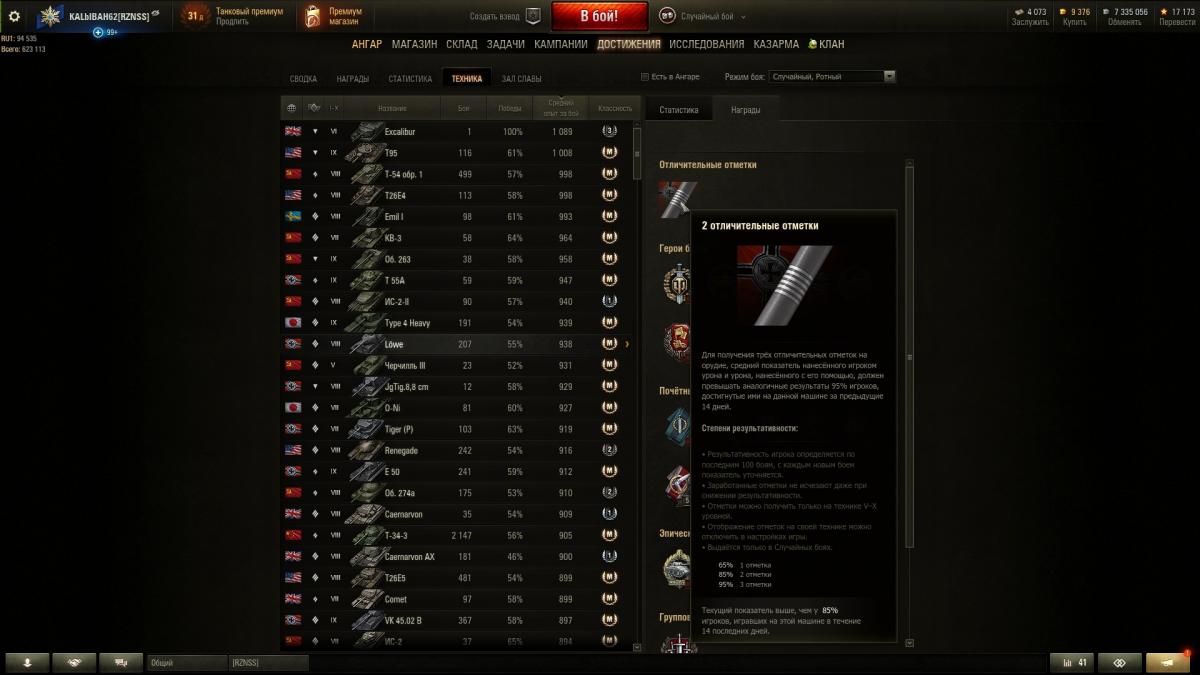Click the platoon shield icon next to Создать взвод

click(533, 16)
